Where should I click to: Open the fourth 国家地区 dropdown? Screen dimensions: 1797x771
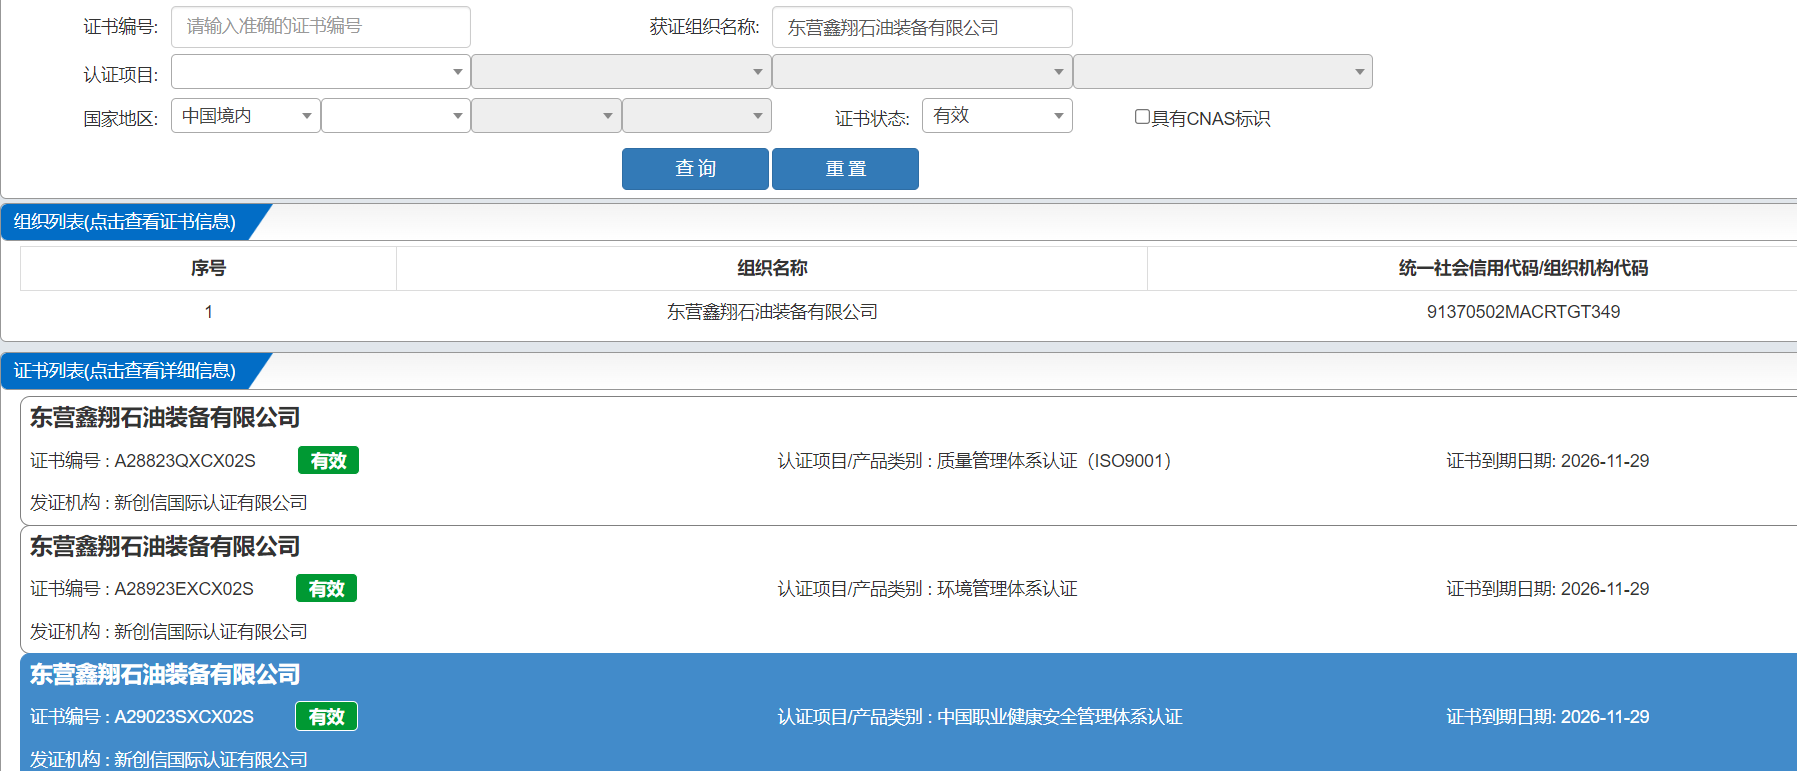point(696,116)
